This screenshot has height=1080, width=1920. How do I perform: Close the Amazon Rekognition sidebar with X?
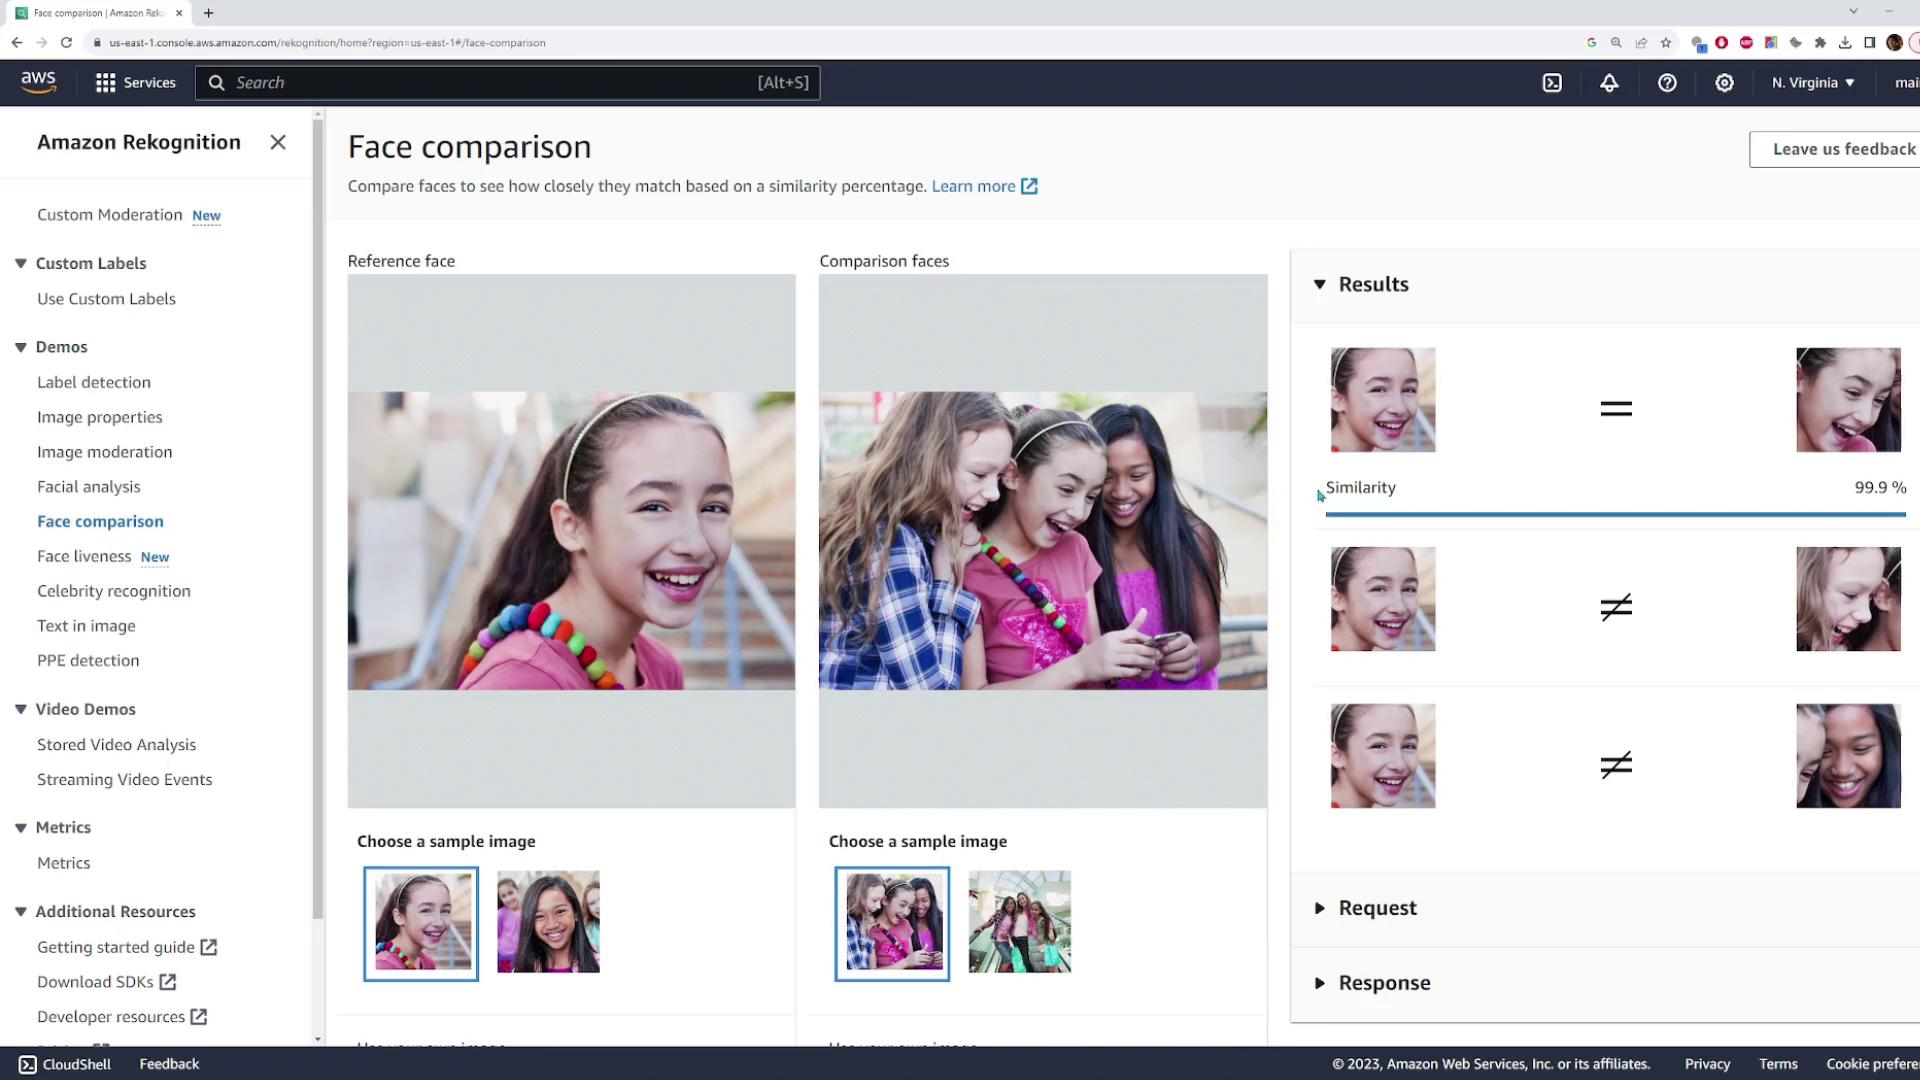coord(278,142)
